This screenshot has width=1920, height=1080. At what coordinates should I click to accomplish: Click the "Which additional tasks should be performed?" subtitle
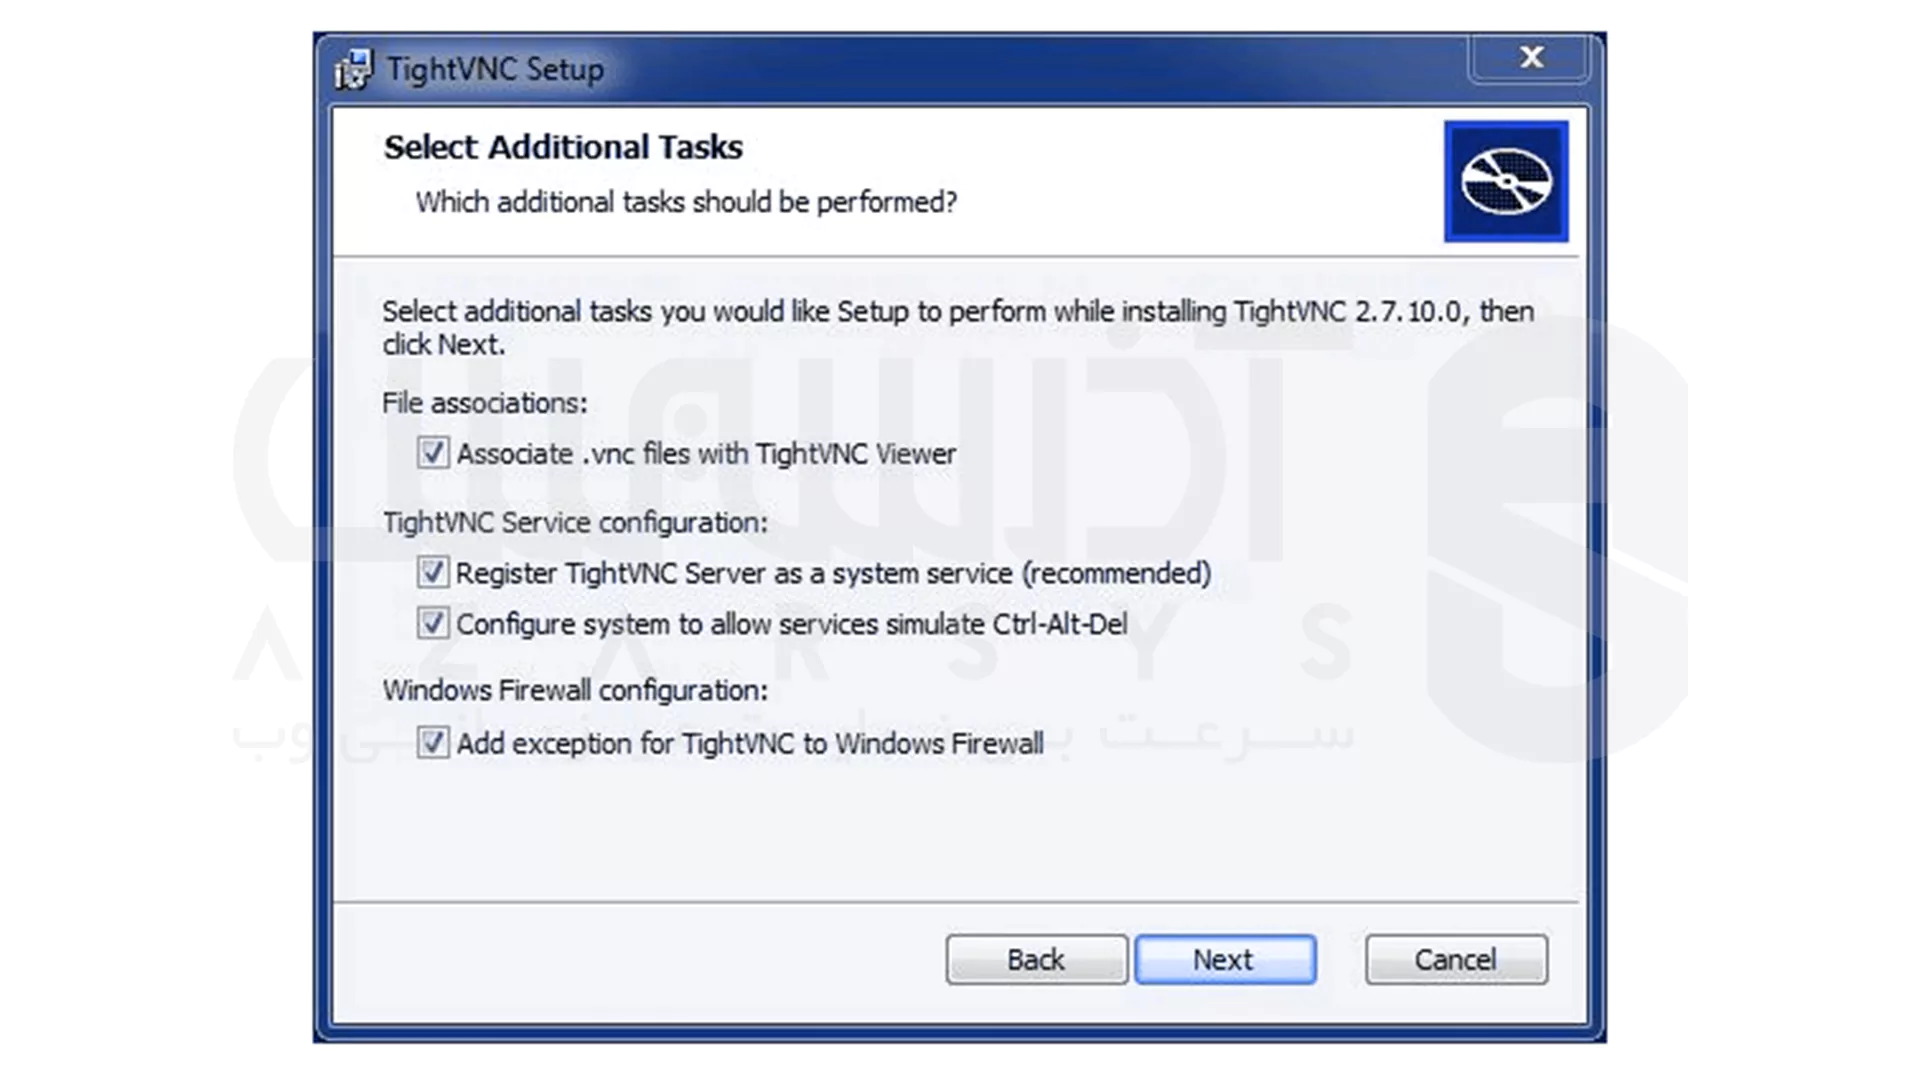(686, 202)
